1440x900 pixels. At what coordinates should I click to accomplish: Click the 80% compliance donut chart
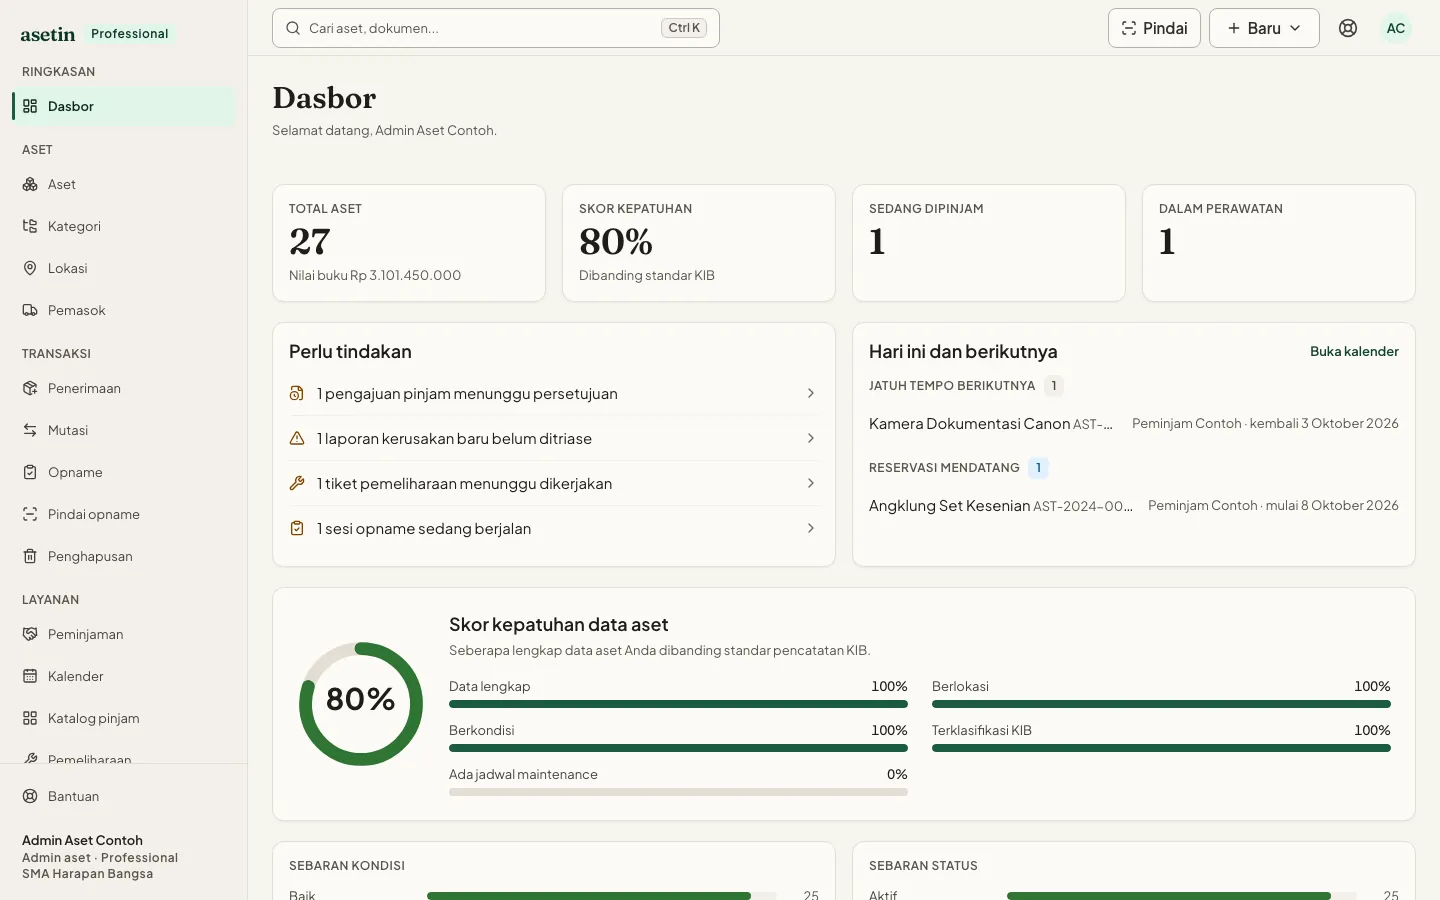pyautogui.click(x=361, y=704)
